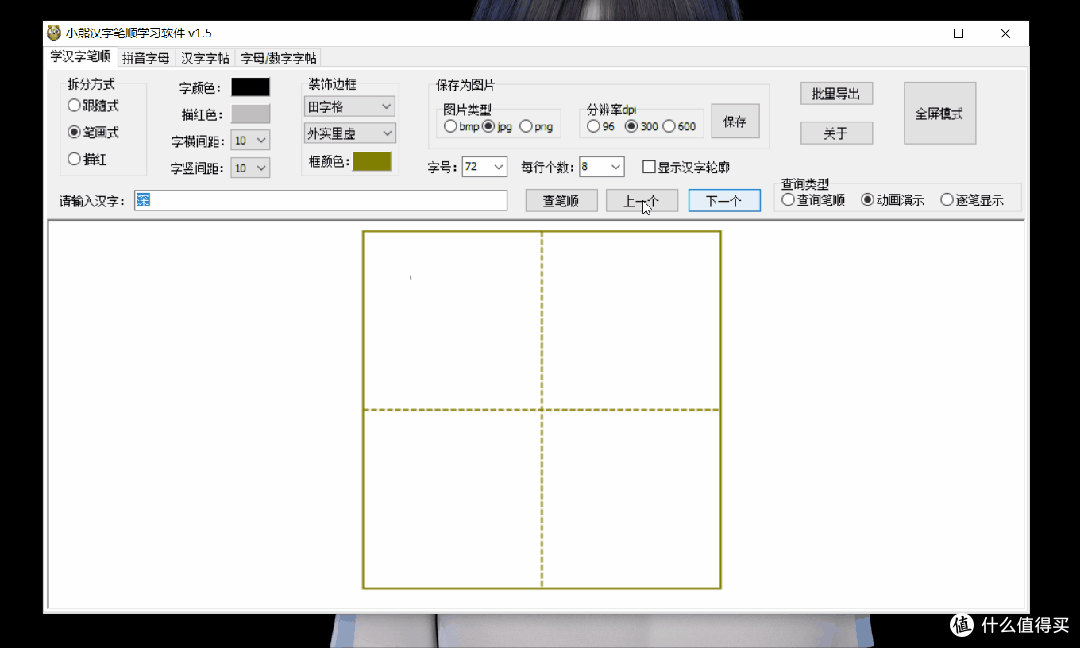This screenshot has width=1080, height=648.
Task: Click the 保存 save button
Action: tap(735, 121)
